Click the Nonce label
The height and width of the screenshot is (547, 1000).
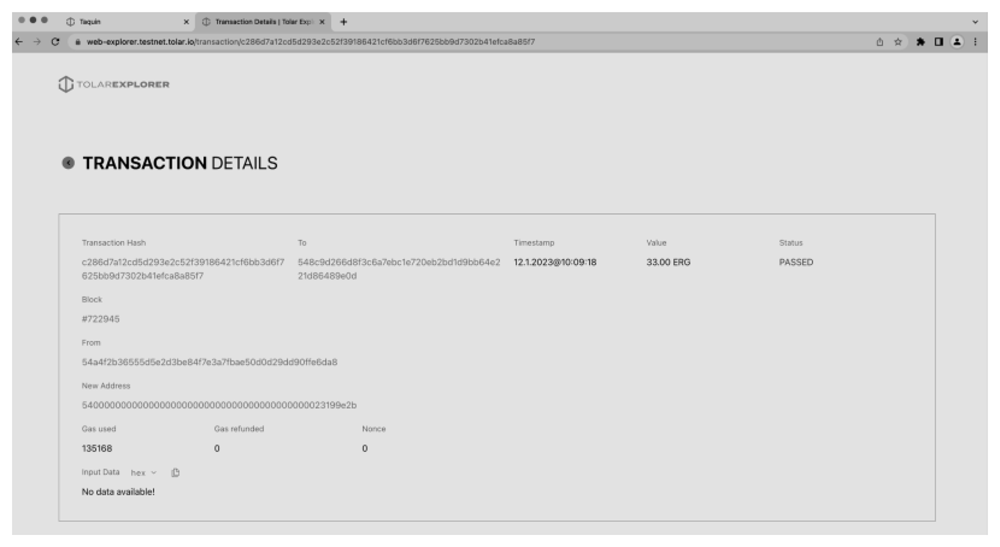tap(374, 429)
